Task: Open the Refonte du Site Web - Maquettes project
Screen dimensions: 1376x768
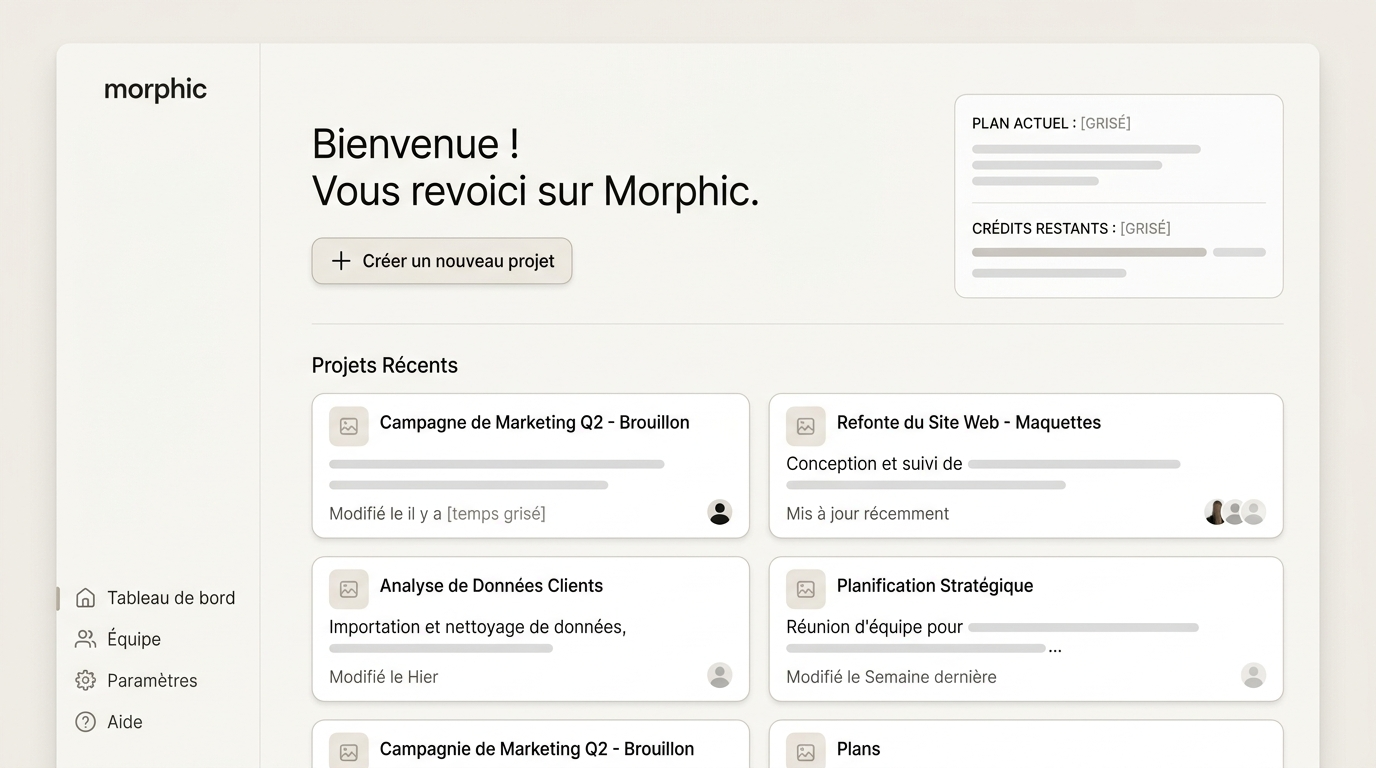Action: point(1026,466)
